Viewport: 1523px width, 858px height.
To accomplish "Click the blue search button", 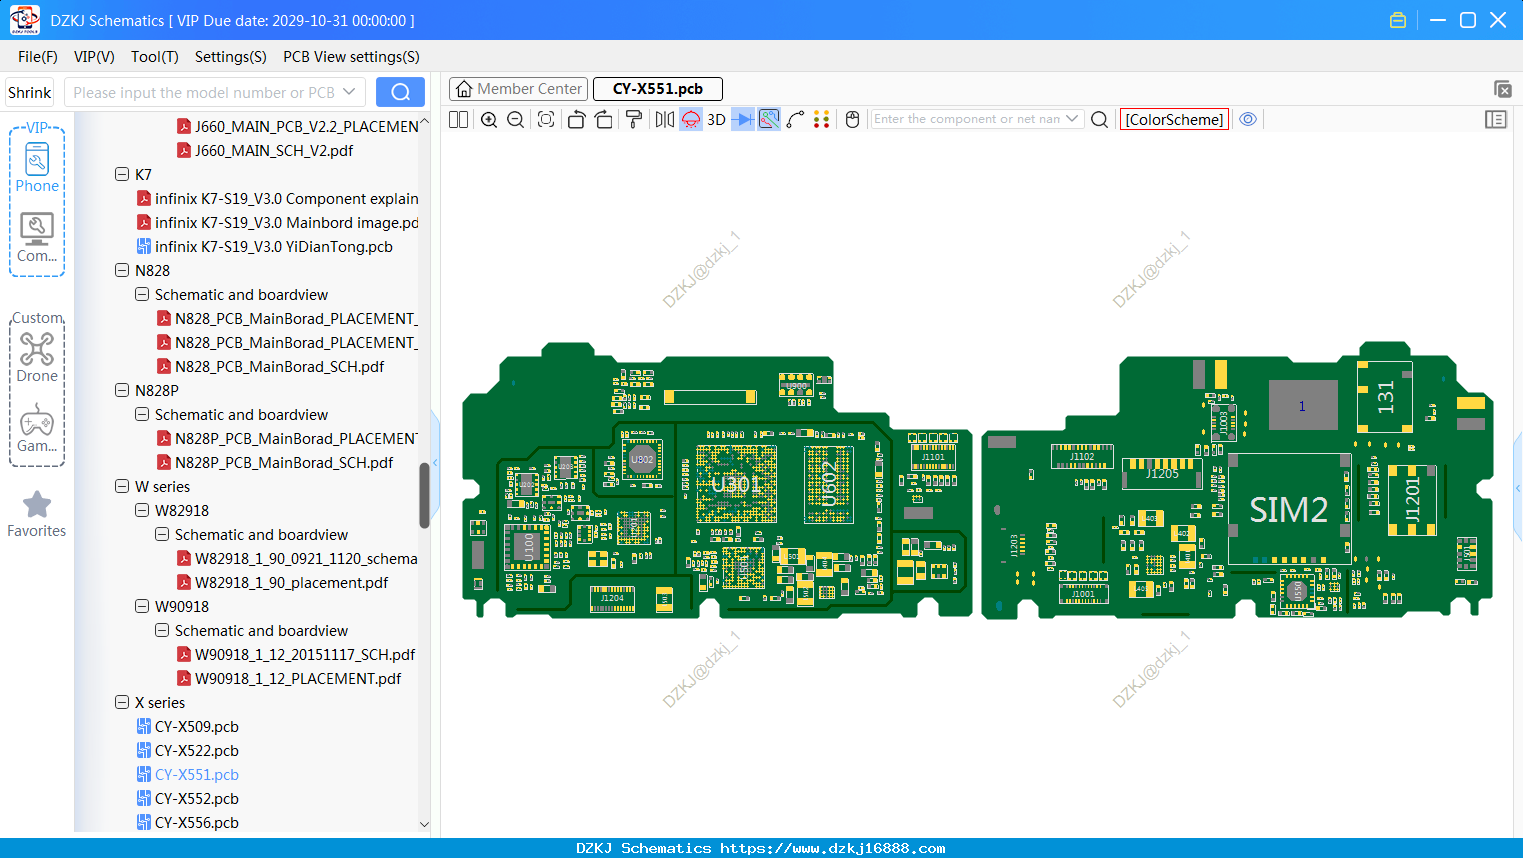I will [400, 92].
